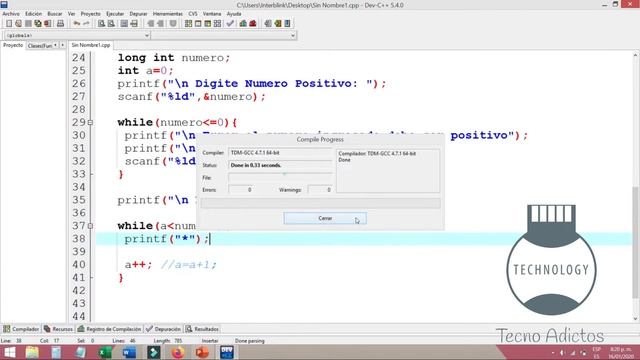Click the Print toolbar icon
This screenshot has height=360, width=640.
click(x=60, y=24)
